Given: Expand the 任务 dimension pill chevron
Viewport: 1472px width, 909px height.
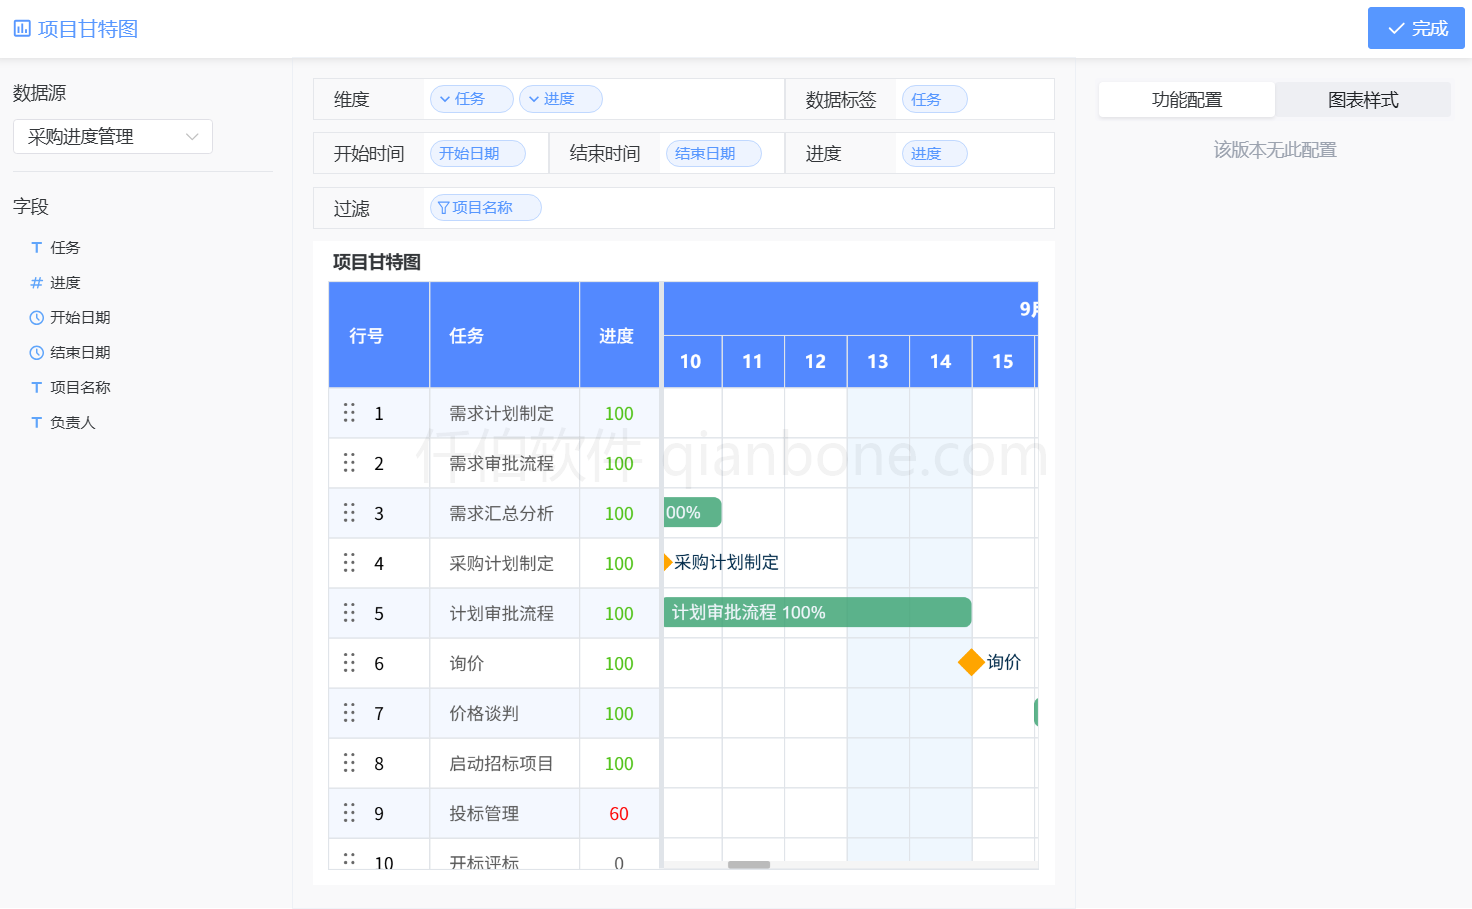Looking at the screenshot, I should coord(443,99).
